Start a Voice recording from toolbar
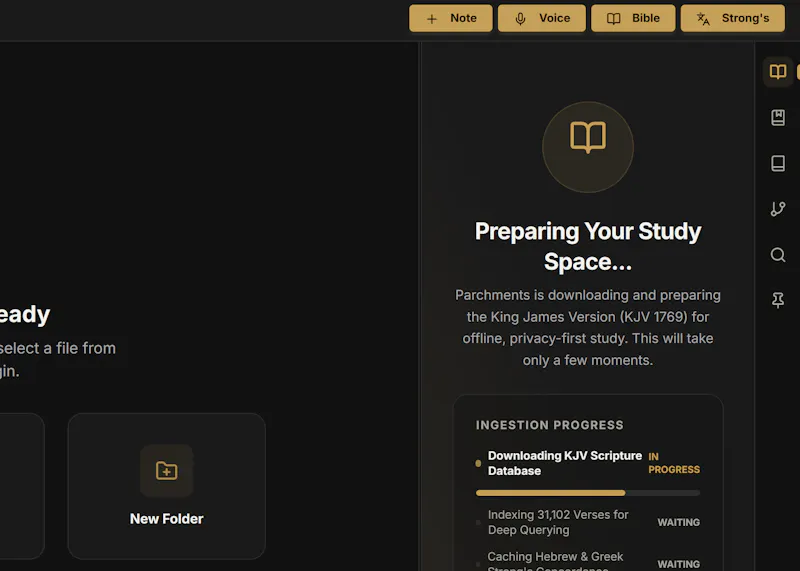The image size is (800, 571). click(542, 18)
